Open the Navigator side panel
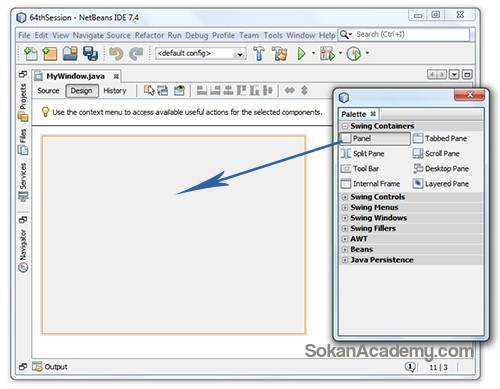 (x=23, y=250)
